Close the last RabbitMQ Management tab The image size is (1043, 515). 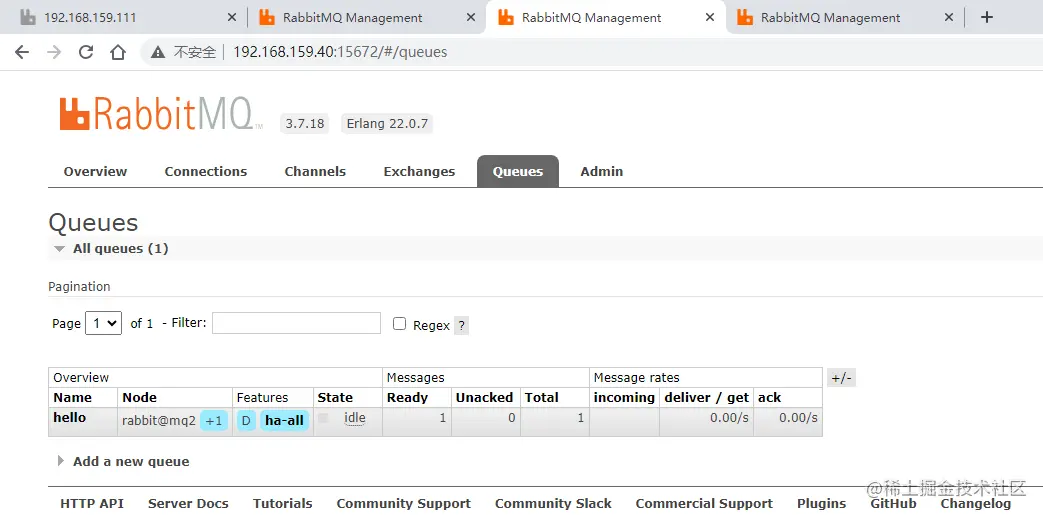click(x=949, y=18)
